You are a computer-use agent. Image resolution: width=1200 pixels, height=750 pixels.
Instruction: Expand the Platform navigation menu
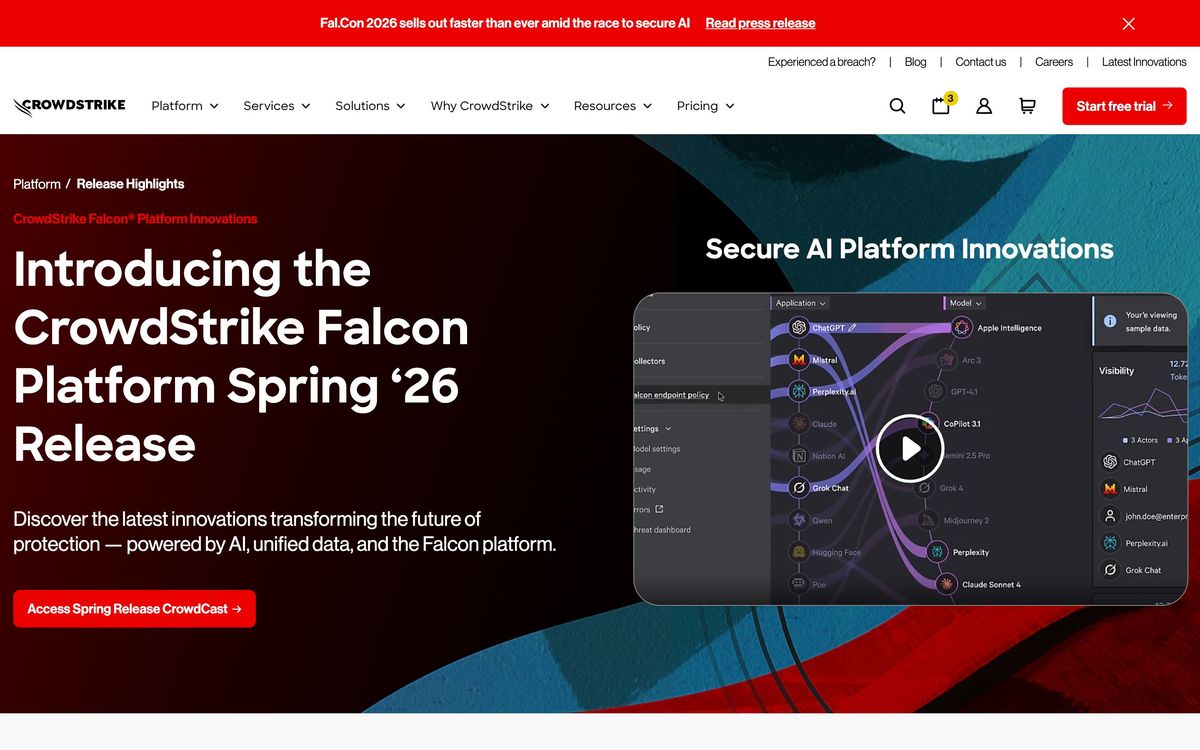(x=185, y=106)
